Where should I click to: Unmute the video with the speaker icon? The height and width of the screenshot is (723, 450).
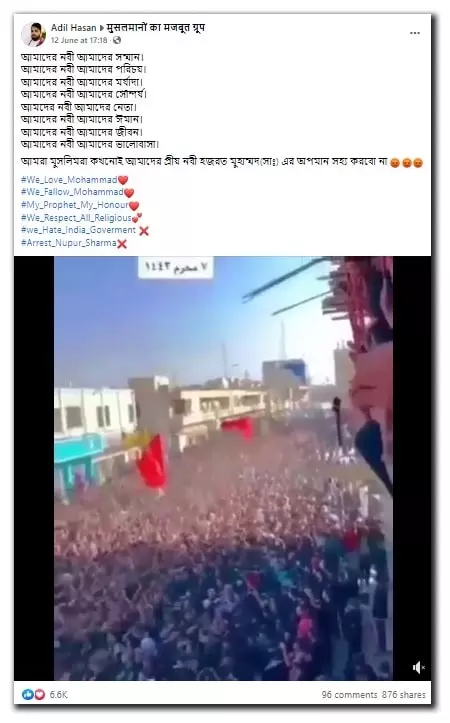point(418,667)
